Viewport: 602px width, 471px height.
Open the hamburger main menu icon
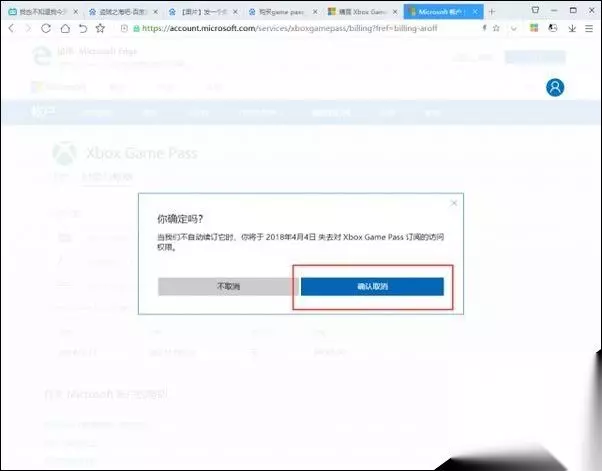tap(589, 28)
